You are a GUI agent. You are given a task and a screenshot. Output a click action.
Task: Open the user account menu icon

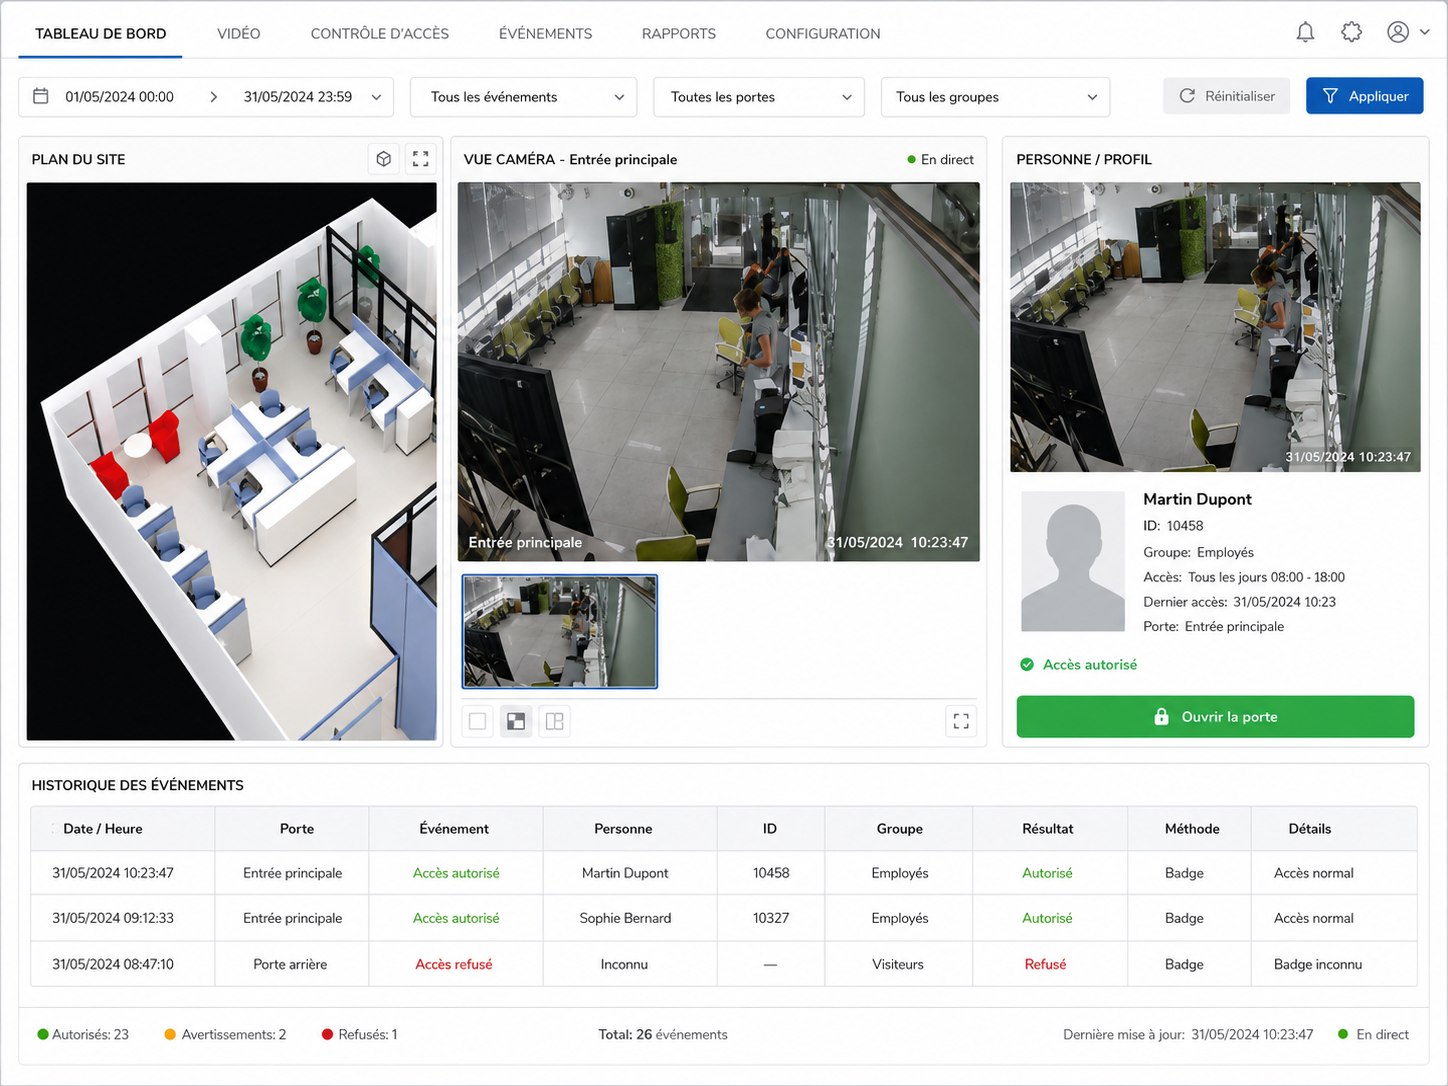[x=1398, y=32]
